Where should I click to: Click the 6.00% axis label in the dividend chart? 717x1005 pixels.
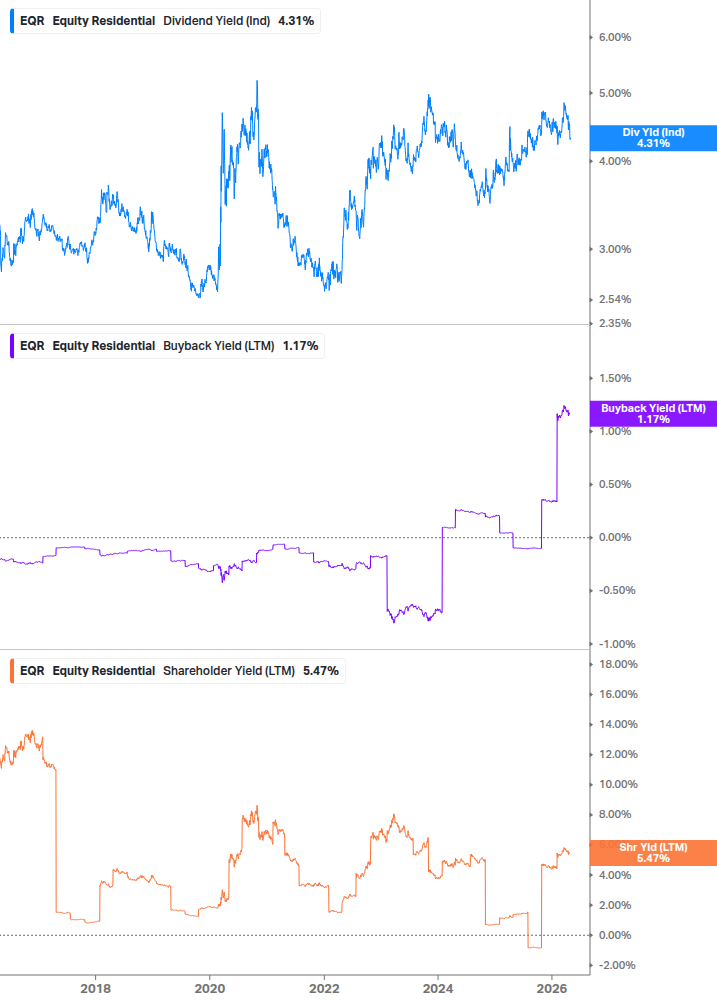point(615,38)
